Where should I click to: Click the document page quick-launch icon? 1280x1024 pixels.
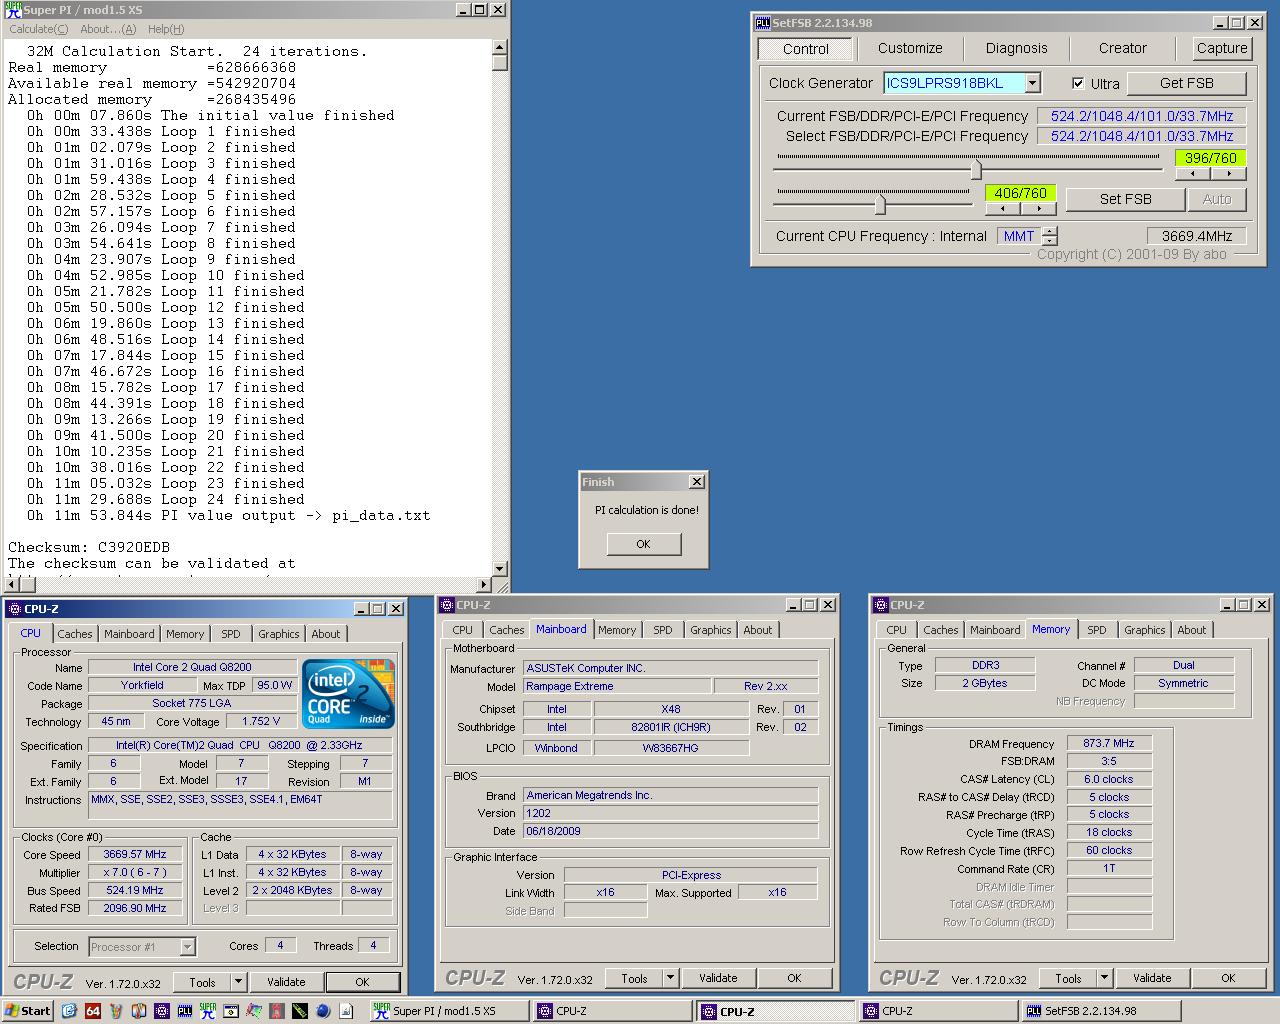pos(346,1011)
